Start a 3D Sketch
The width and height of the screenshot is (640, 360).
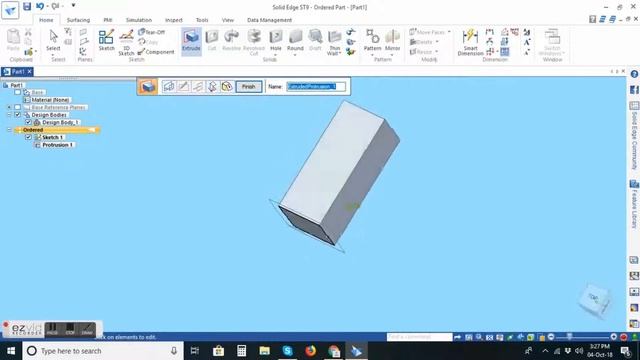(126, 42)
